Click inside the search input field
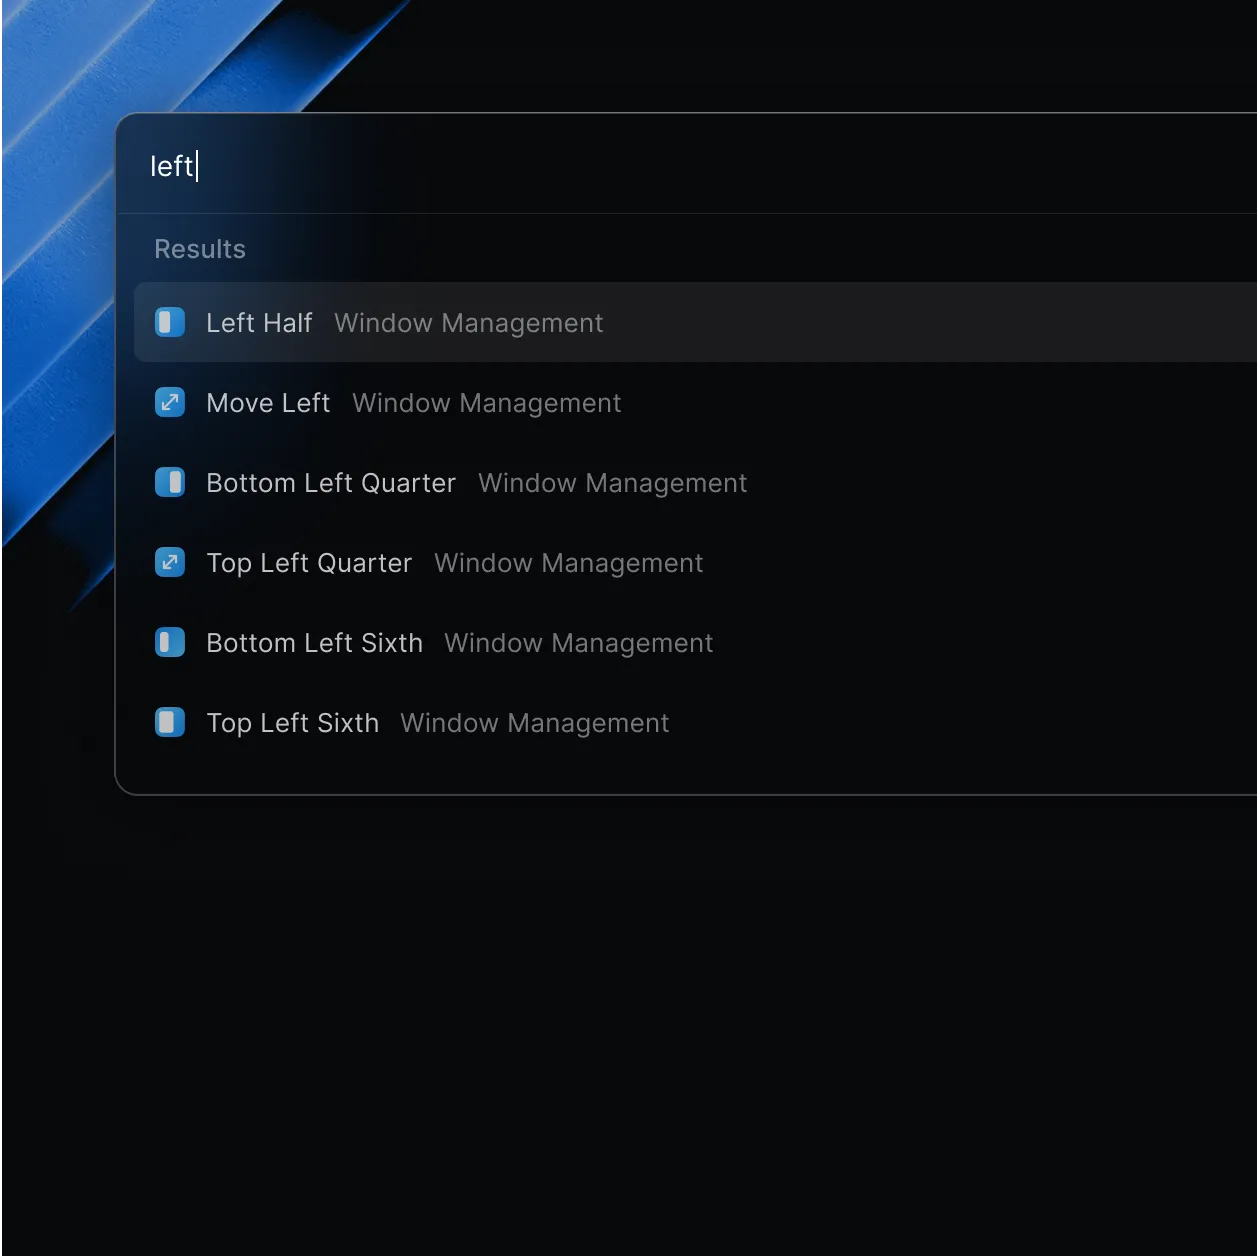Viewport: 1257px width, 1256px height. point(400,165)
